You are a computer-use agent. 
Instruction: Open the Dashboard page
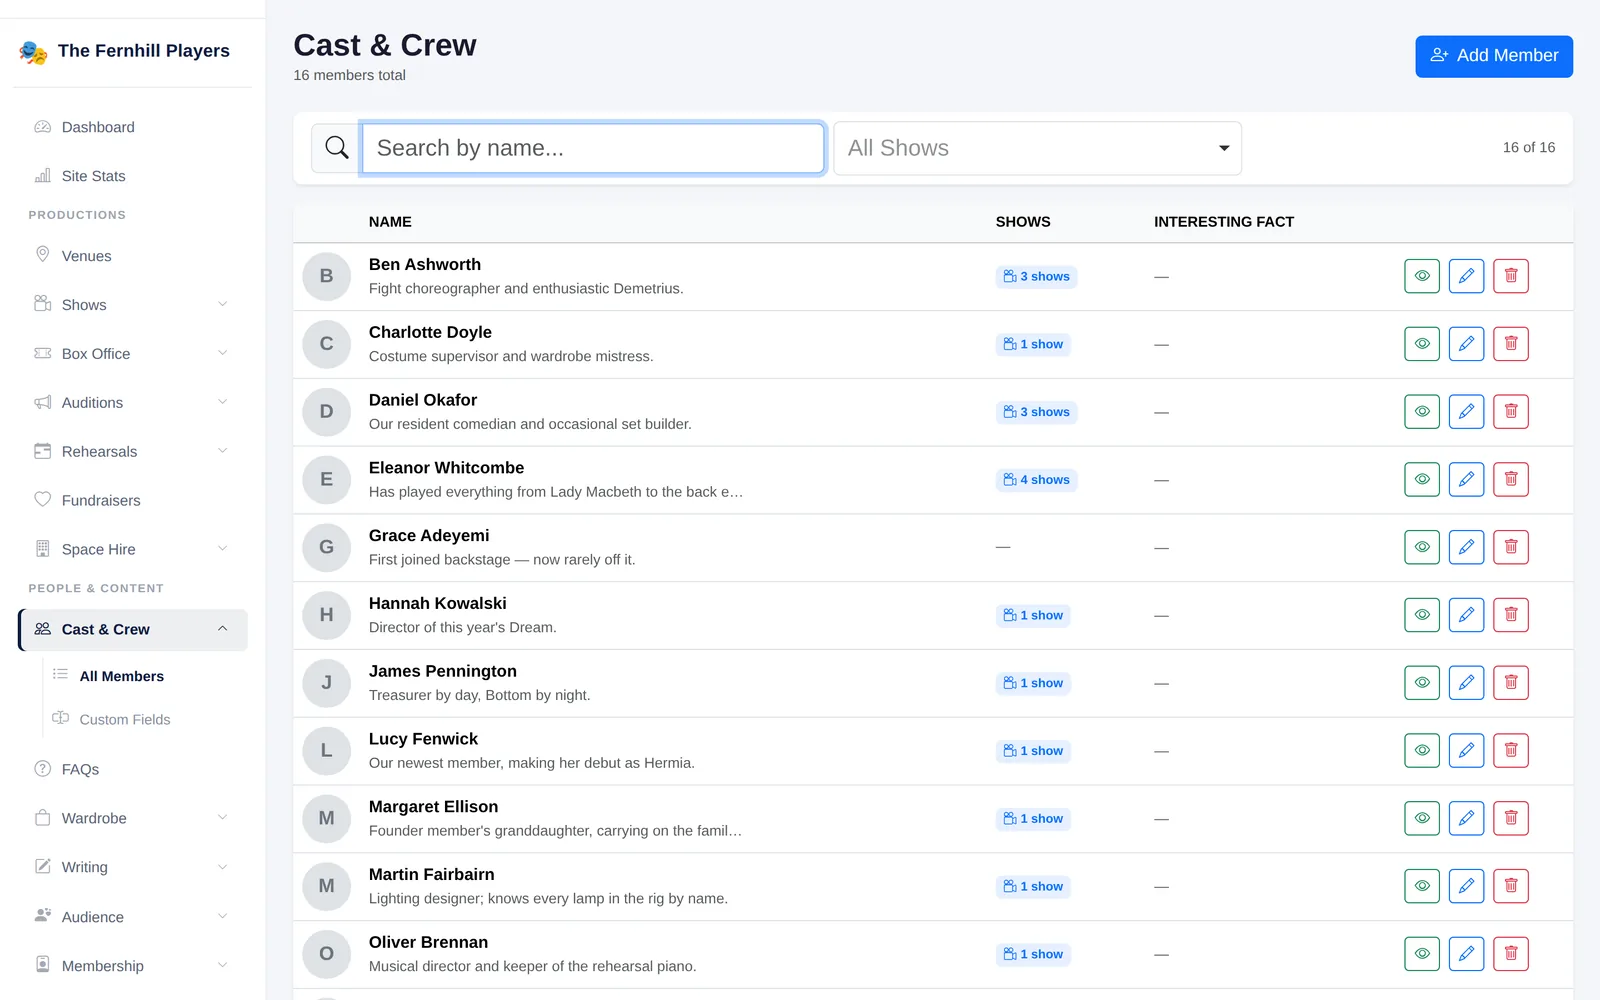(133, 127)
